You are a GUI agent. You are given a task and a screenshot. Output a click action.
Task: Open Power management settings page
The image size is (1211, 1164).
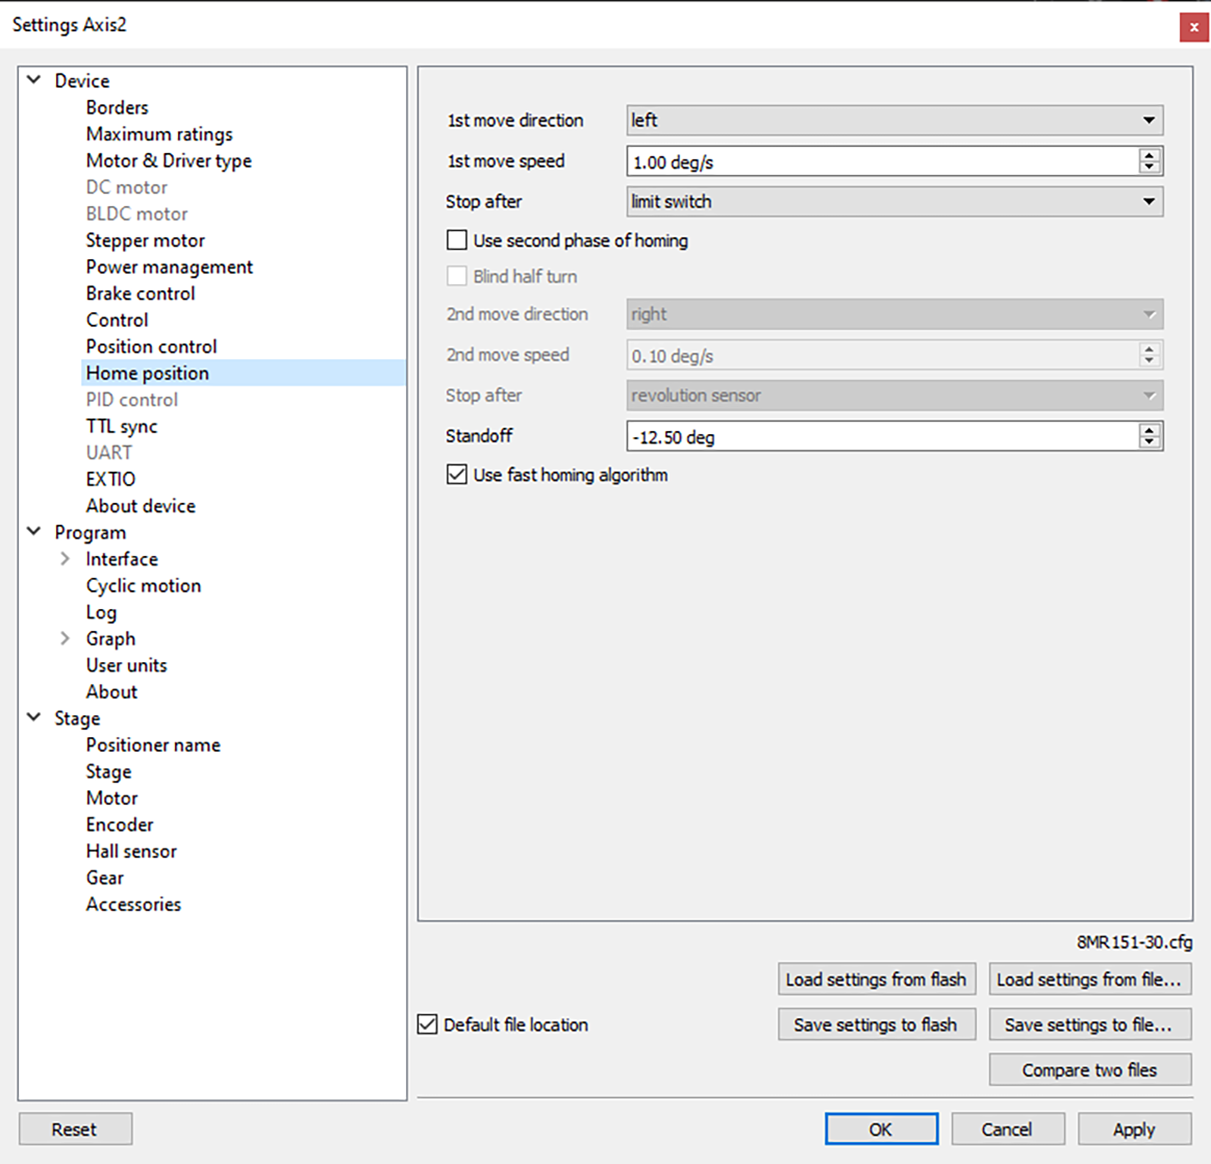tap(169, 267)
